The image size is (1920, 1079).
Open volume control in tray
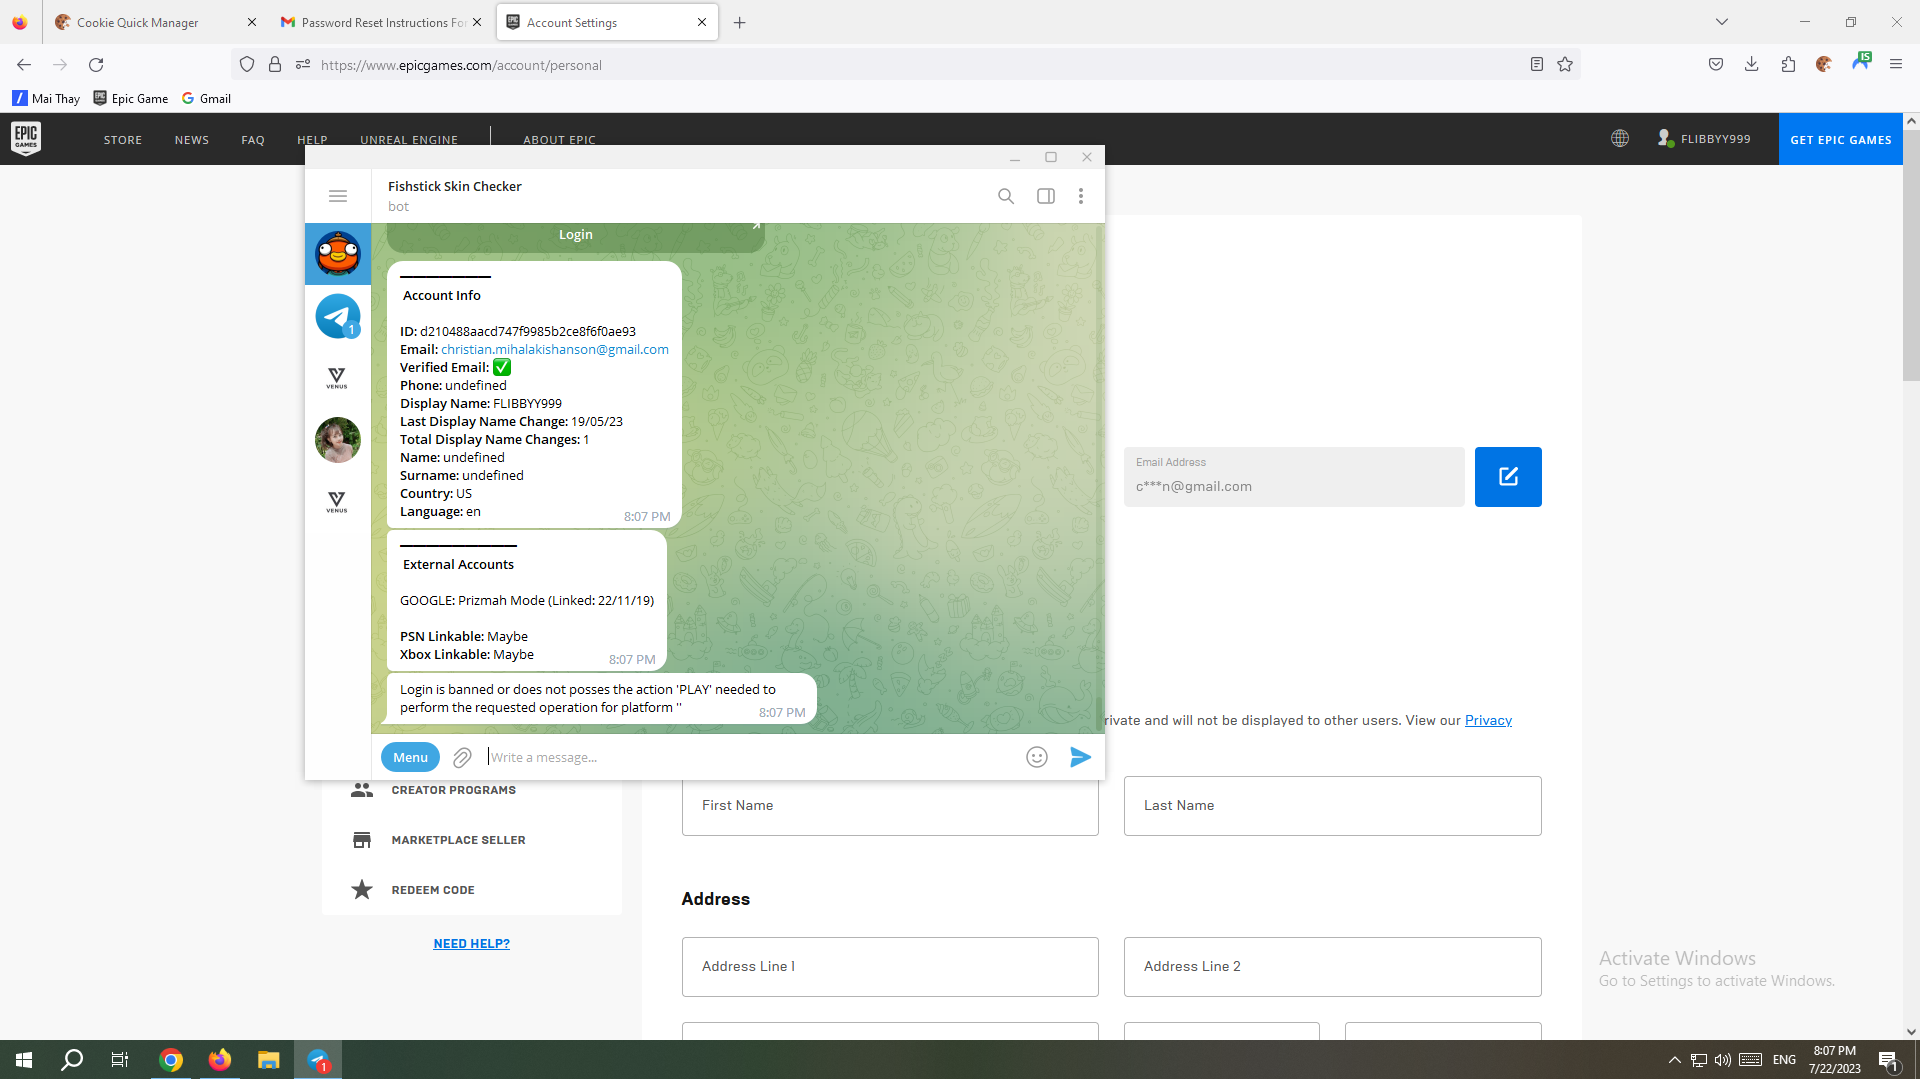click(1722, 1060)
